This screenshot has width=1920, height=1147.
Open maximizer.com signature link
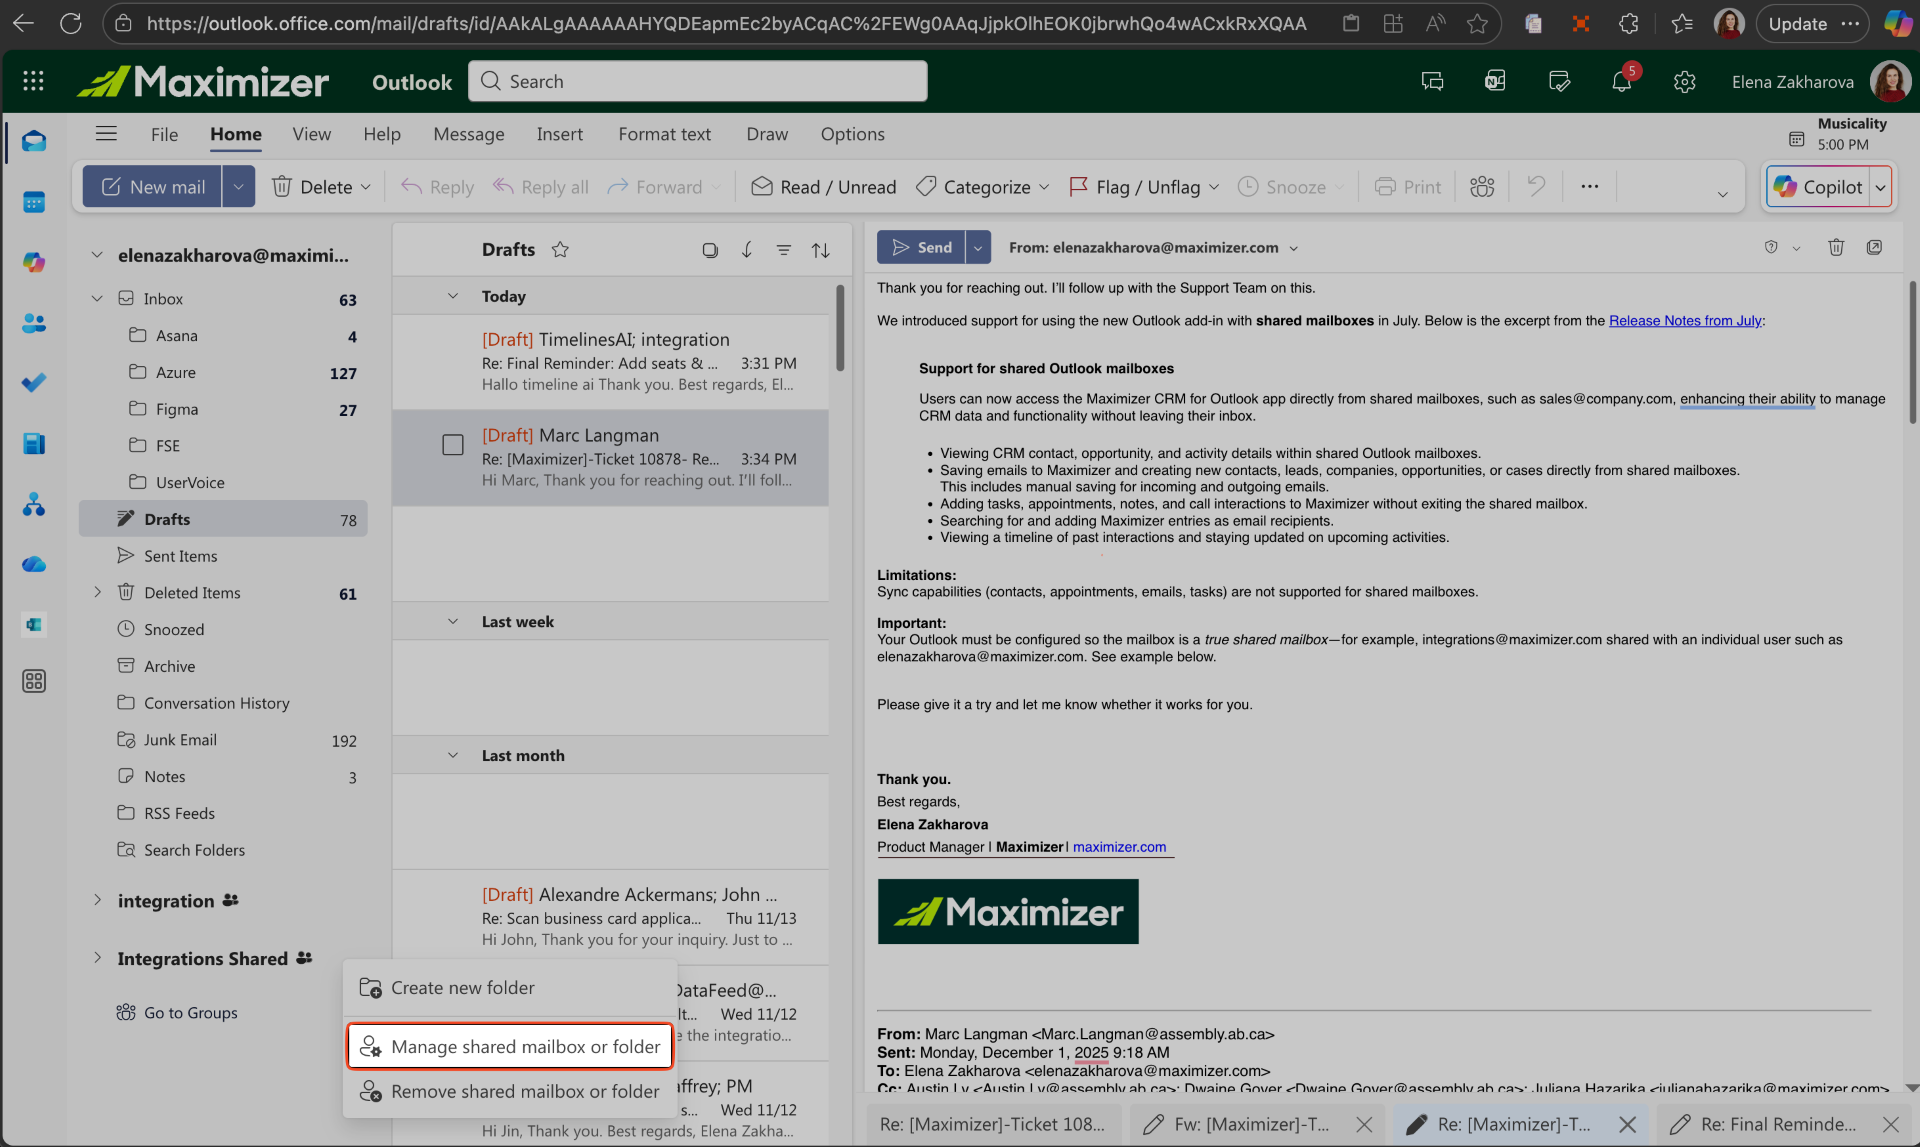[1119, 847]
